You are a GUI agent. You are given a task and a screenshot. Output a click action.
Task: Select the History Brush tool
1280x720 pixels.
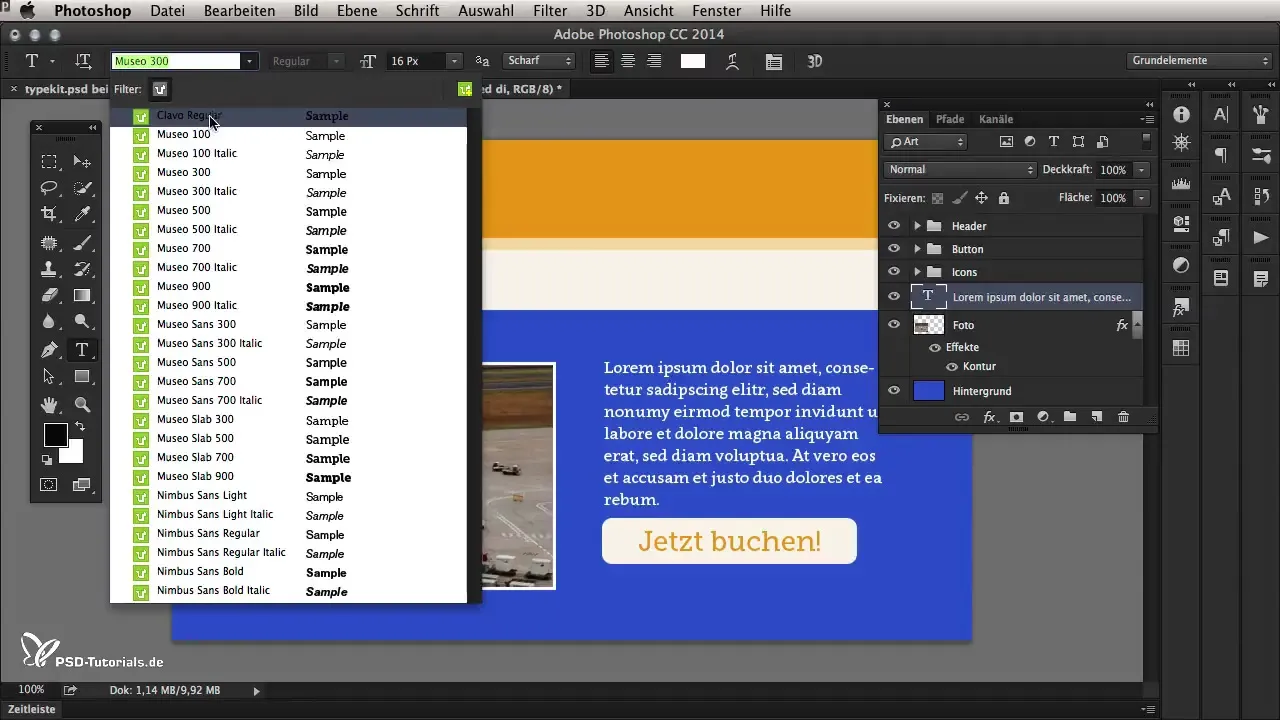83,269
